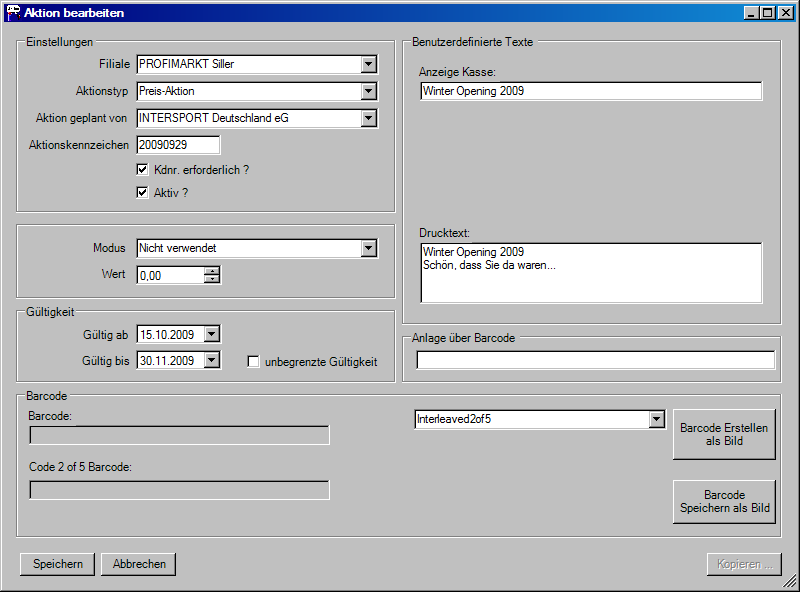Uncheck the Aktiv checkbox
Image resolution: width=800 pixels, height=592 pixels.
143,192
